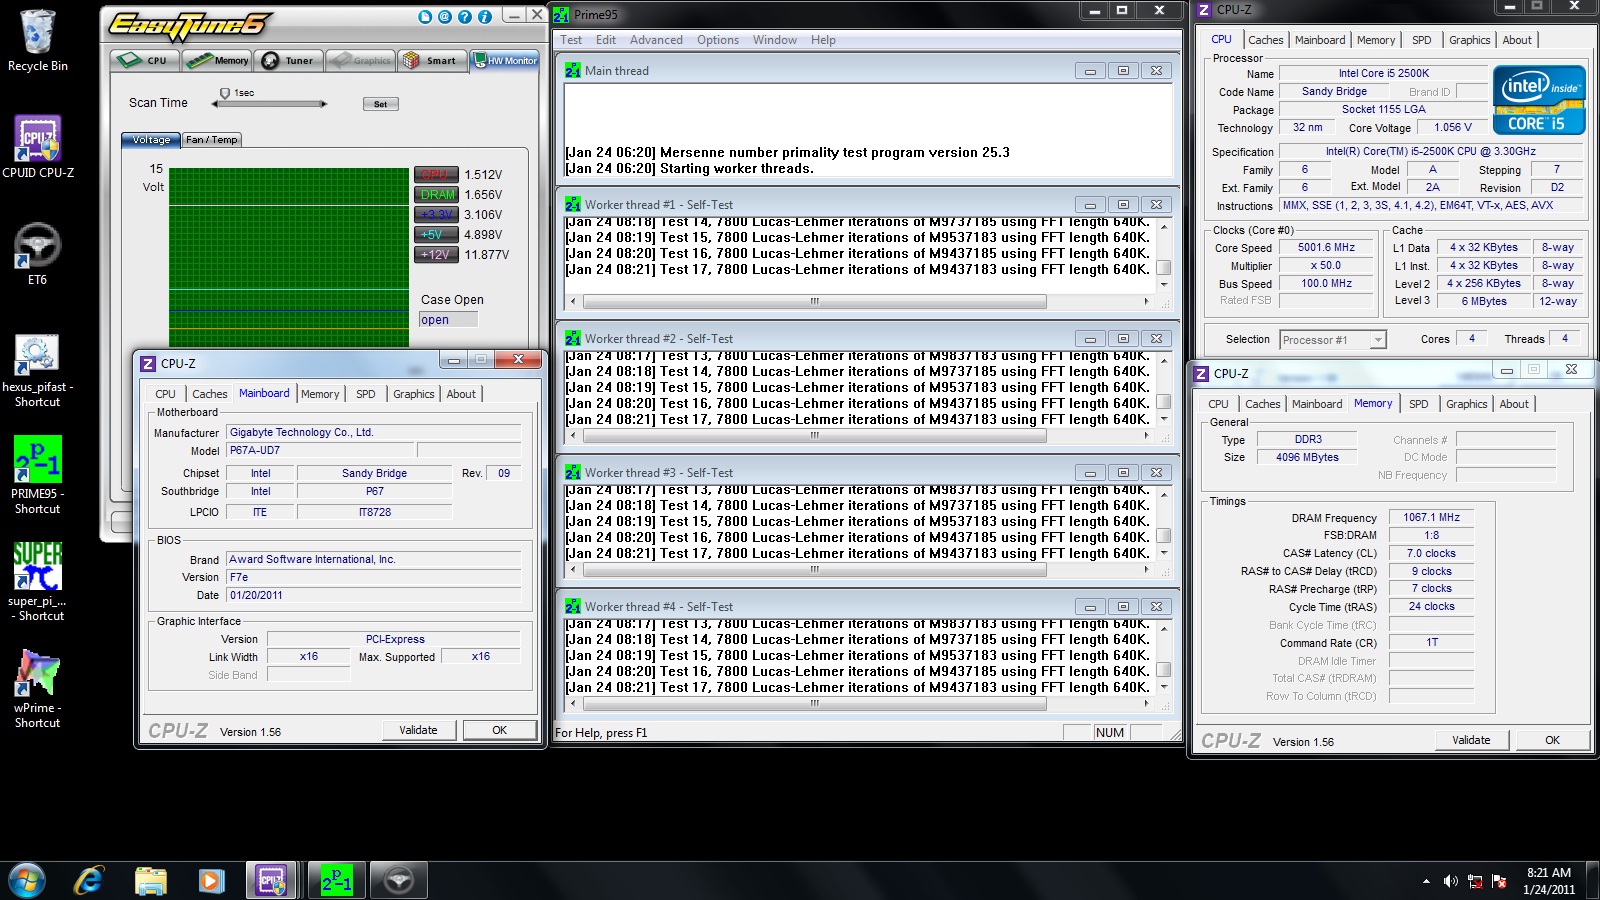Toggle the CPU voltage legend swatch

[436, 174]
